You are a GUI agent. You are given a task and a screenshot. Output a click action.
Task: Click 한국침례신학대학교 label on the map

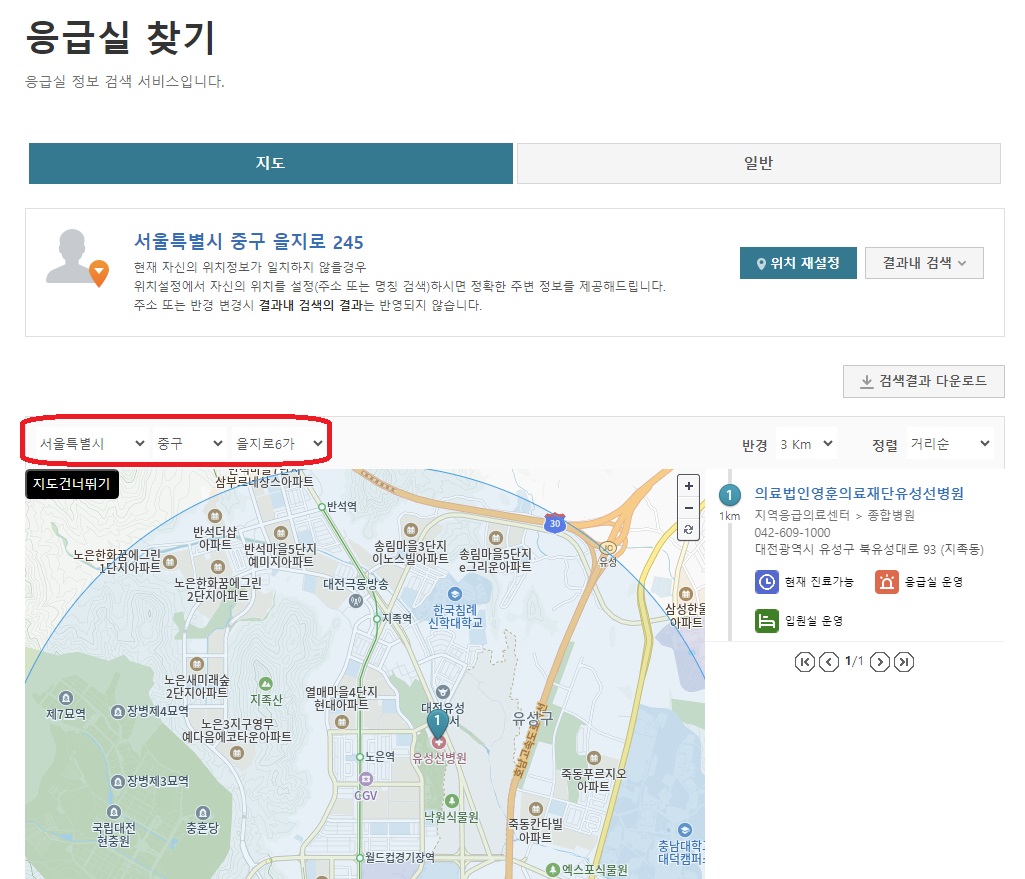[x=456, y=616]
